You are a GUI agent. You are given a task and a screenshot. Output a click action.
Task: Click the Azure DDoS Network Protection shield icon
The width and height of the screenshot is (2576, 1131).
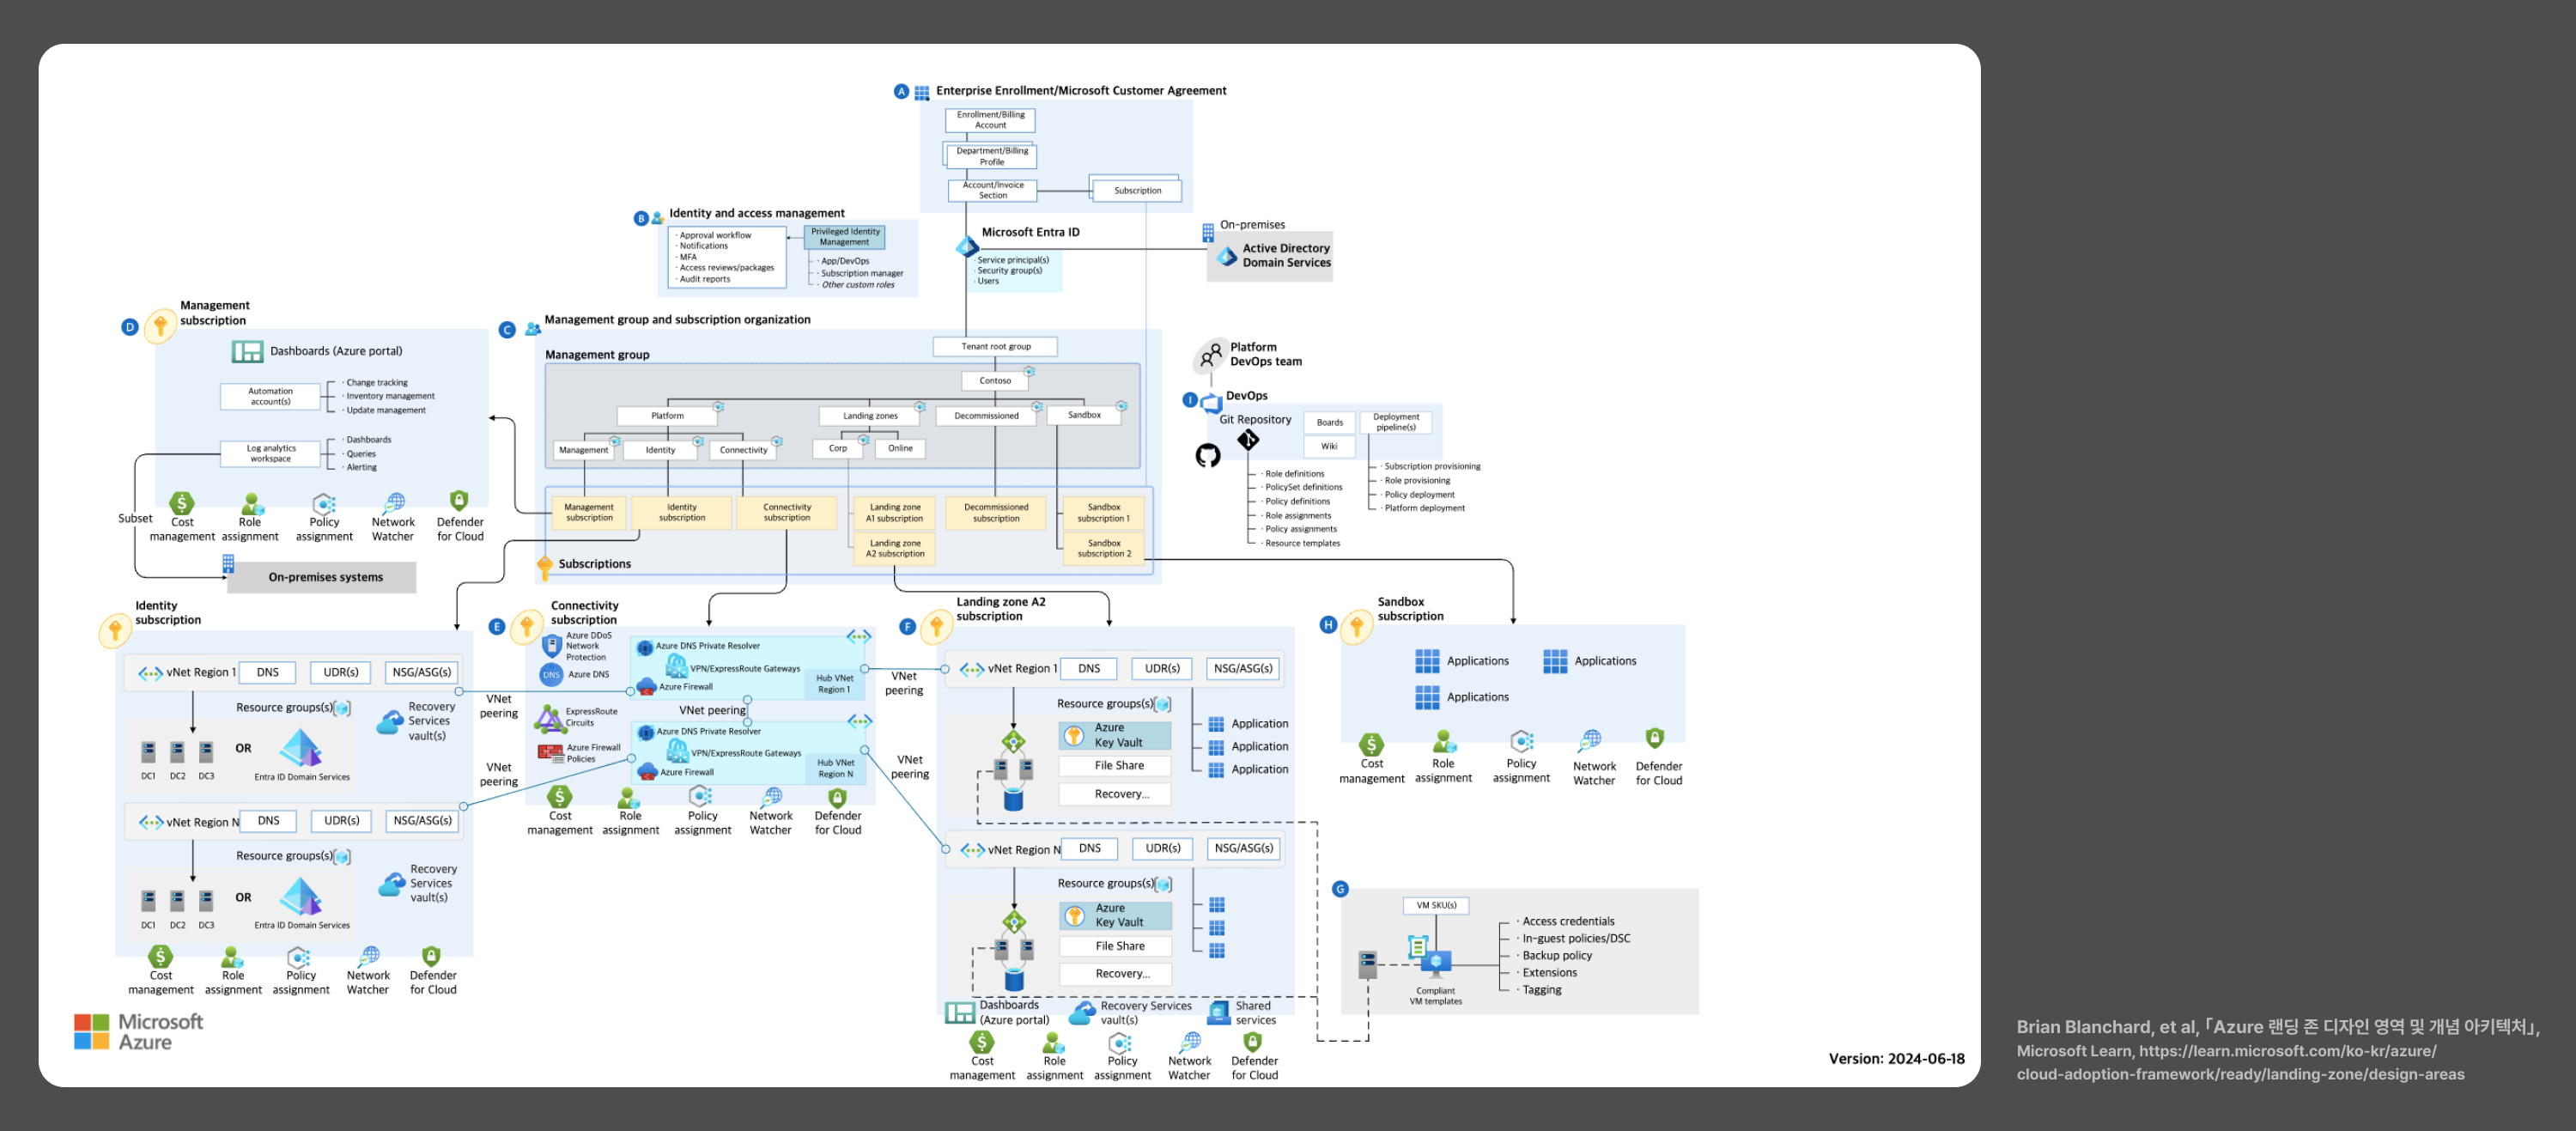pyautogui.click(x=551, y=646)
